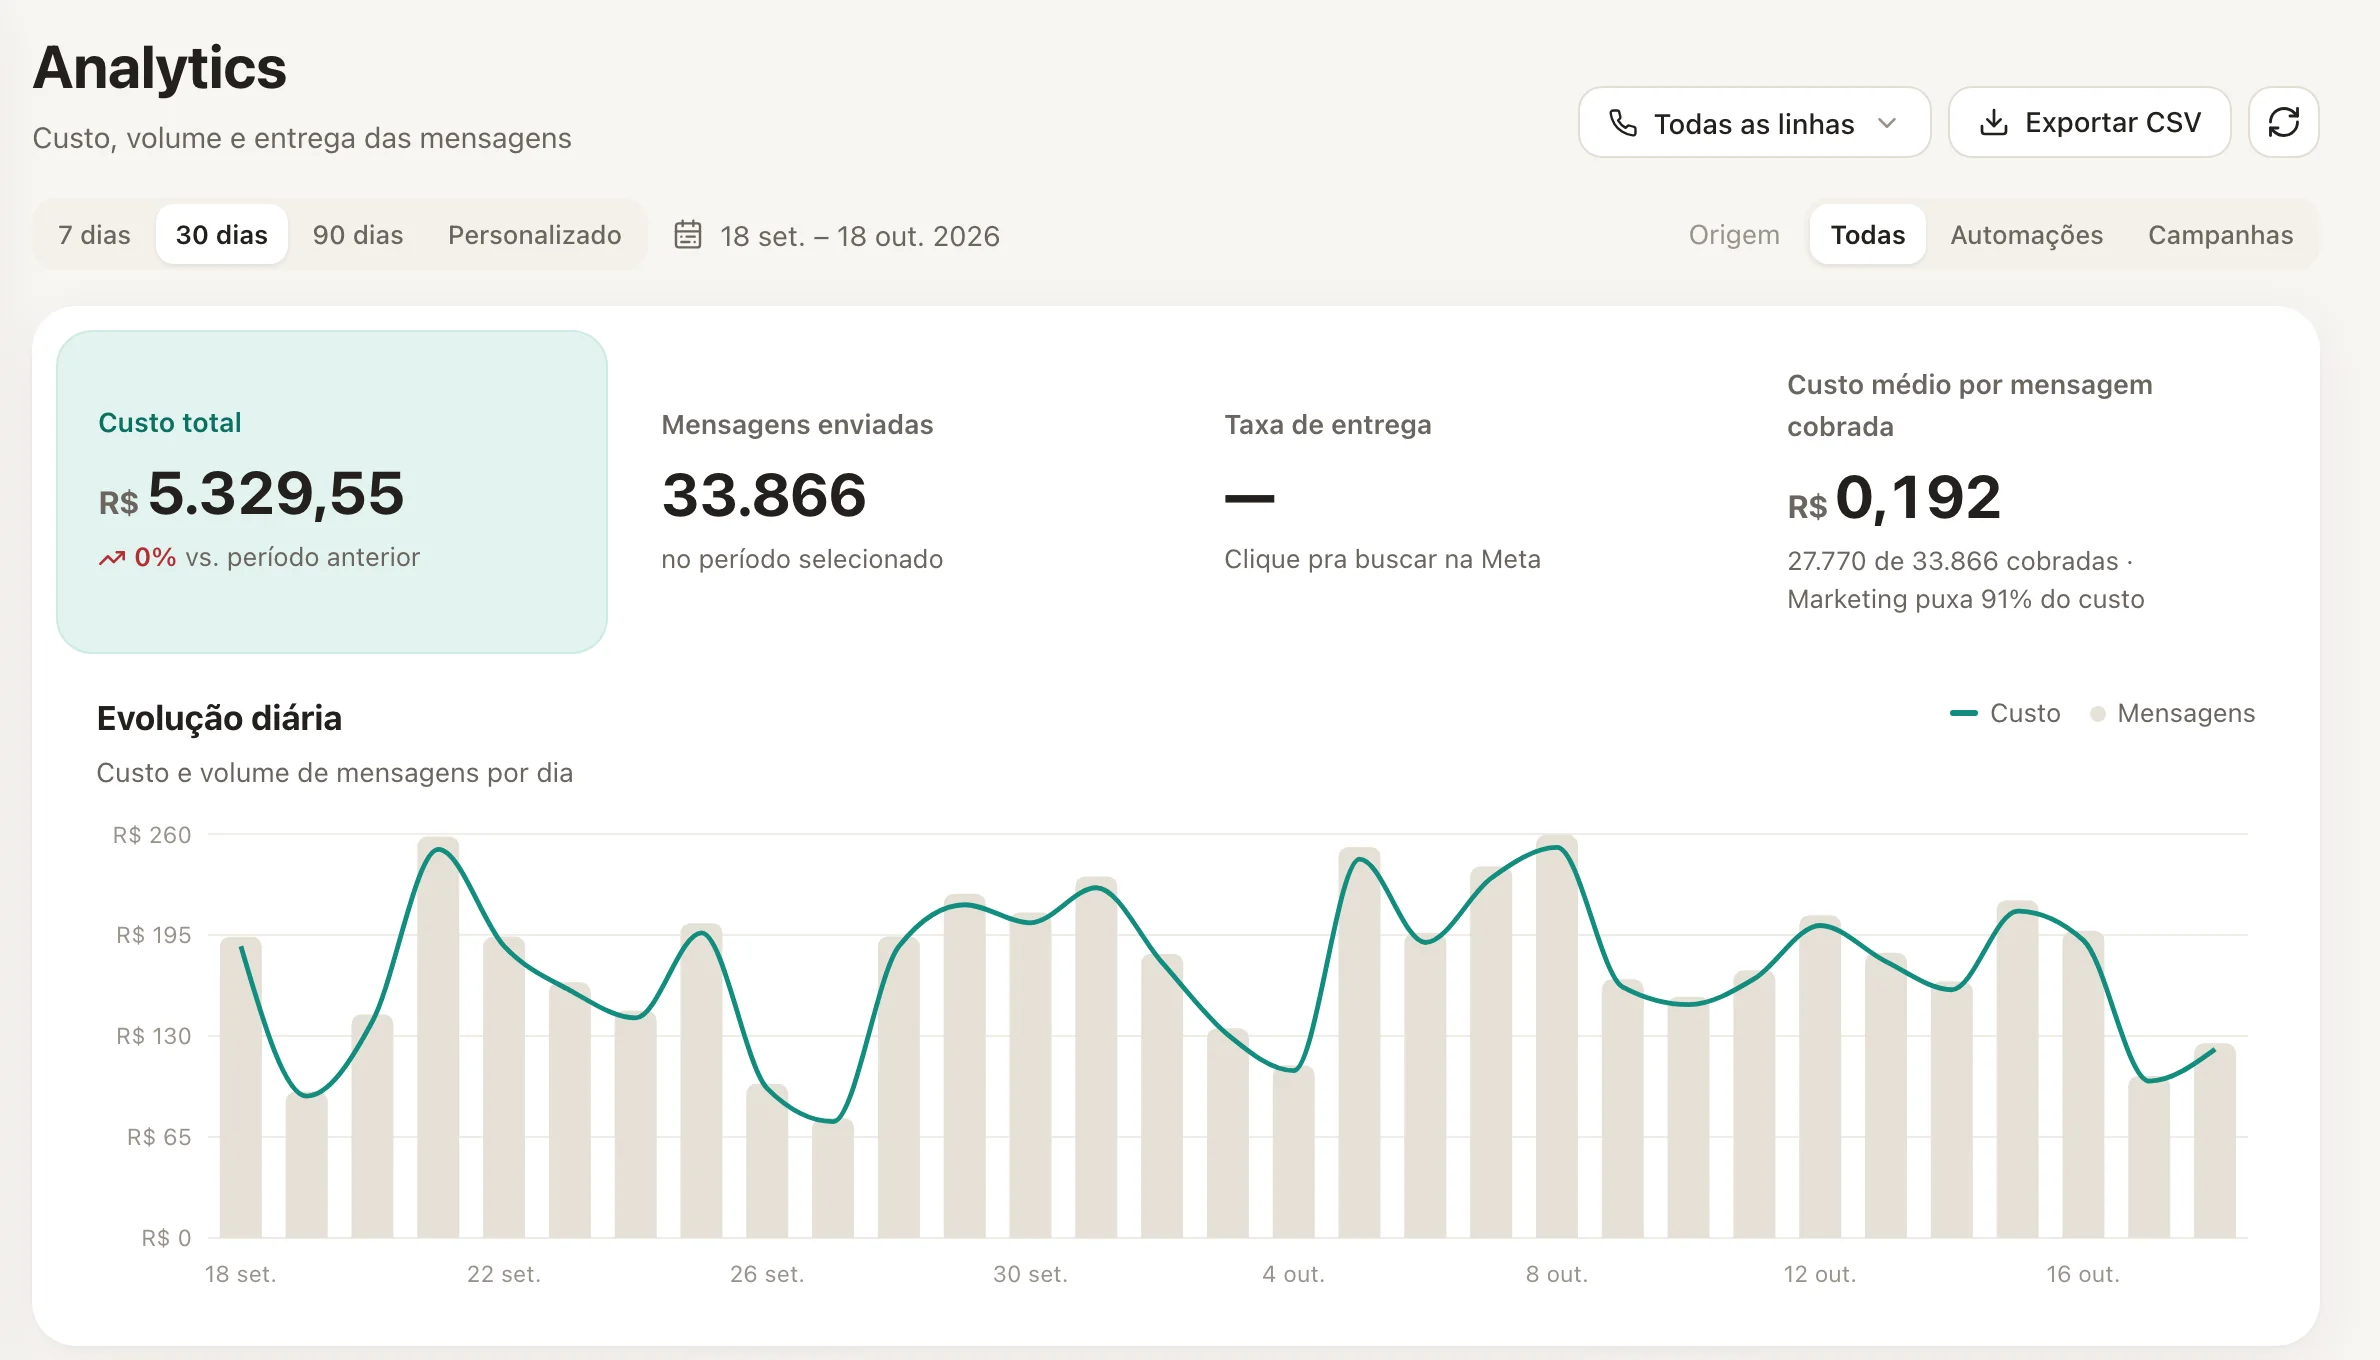The width and height of the screenshot is (2380, 1360).
Task: Click the 16 out. x-axis label
Action: [x=2083, y=1274]
